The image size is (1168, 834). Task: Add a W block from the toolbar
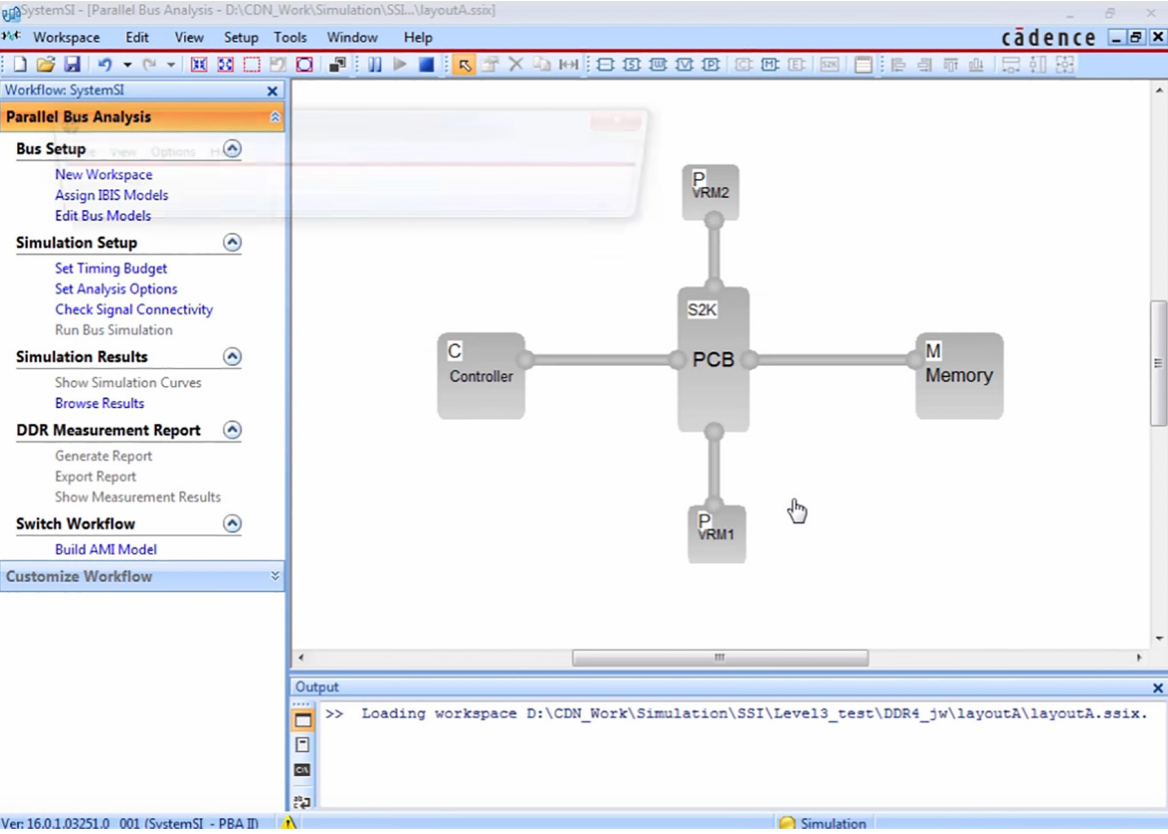658,65
